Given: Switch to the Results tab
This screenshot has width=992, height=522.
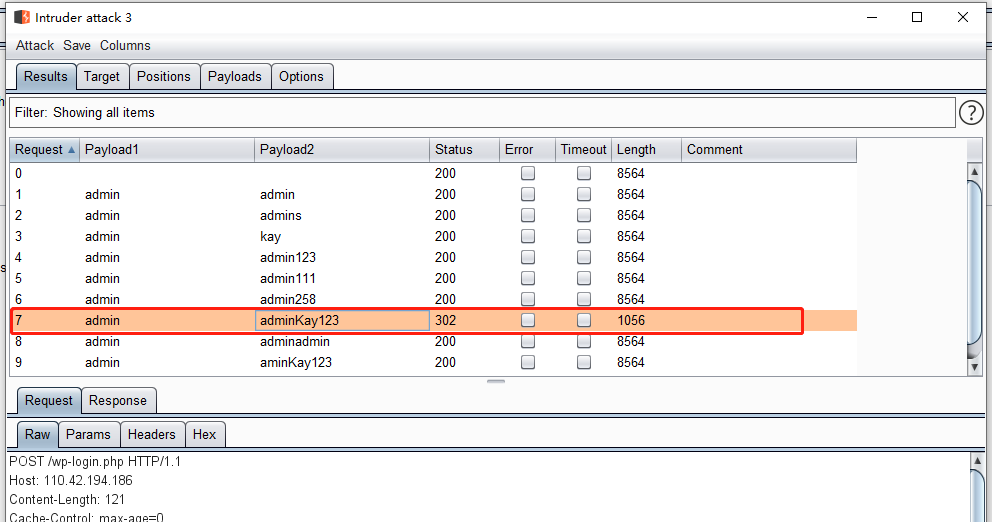Looking at the screenshot, I should pyautogui.click(x=46, y=77).
